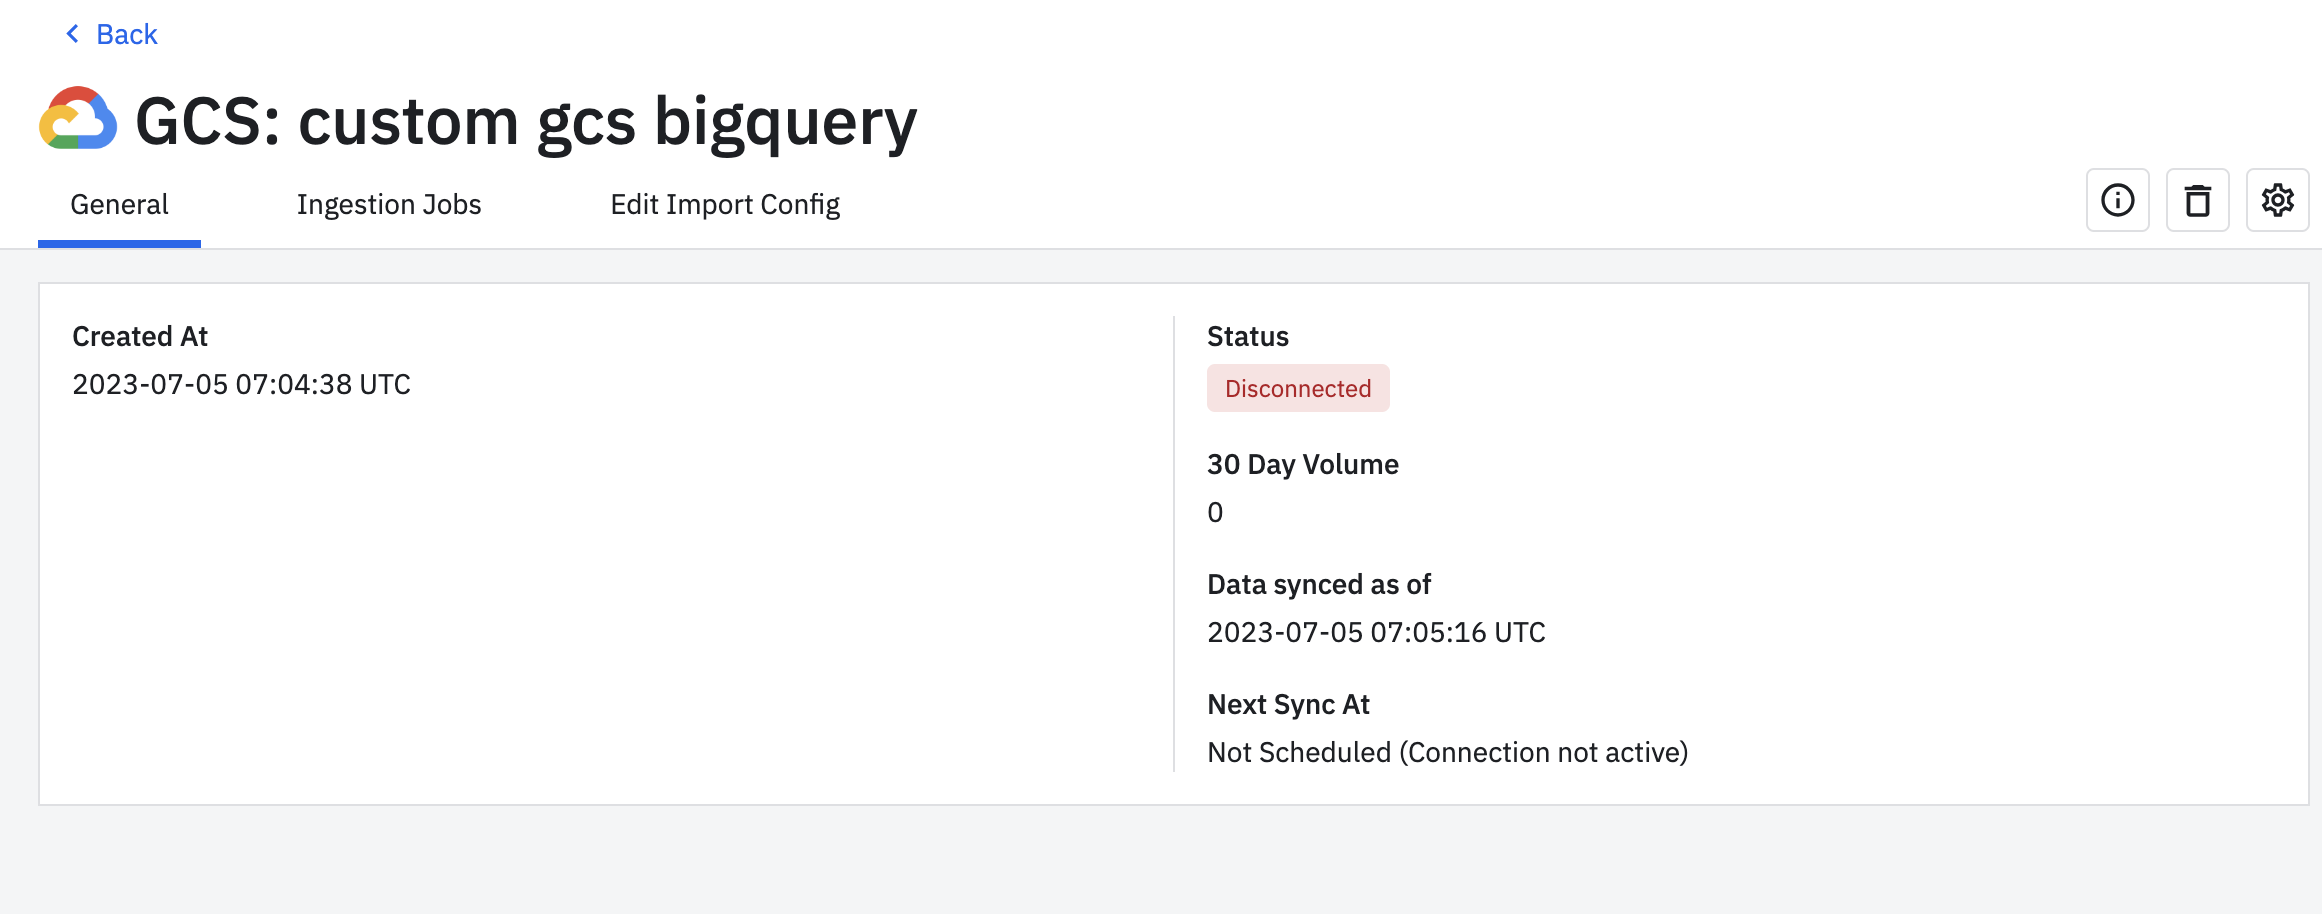Click the info icon button
This screenshot has height=914, width=2322.
coord(2117,200)
